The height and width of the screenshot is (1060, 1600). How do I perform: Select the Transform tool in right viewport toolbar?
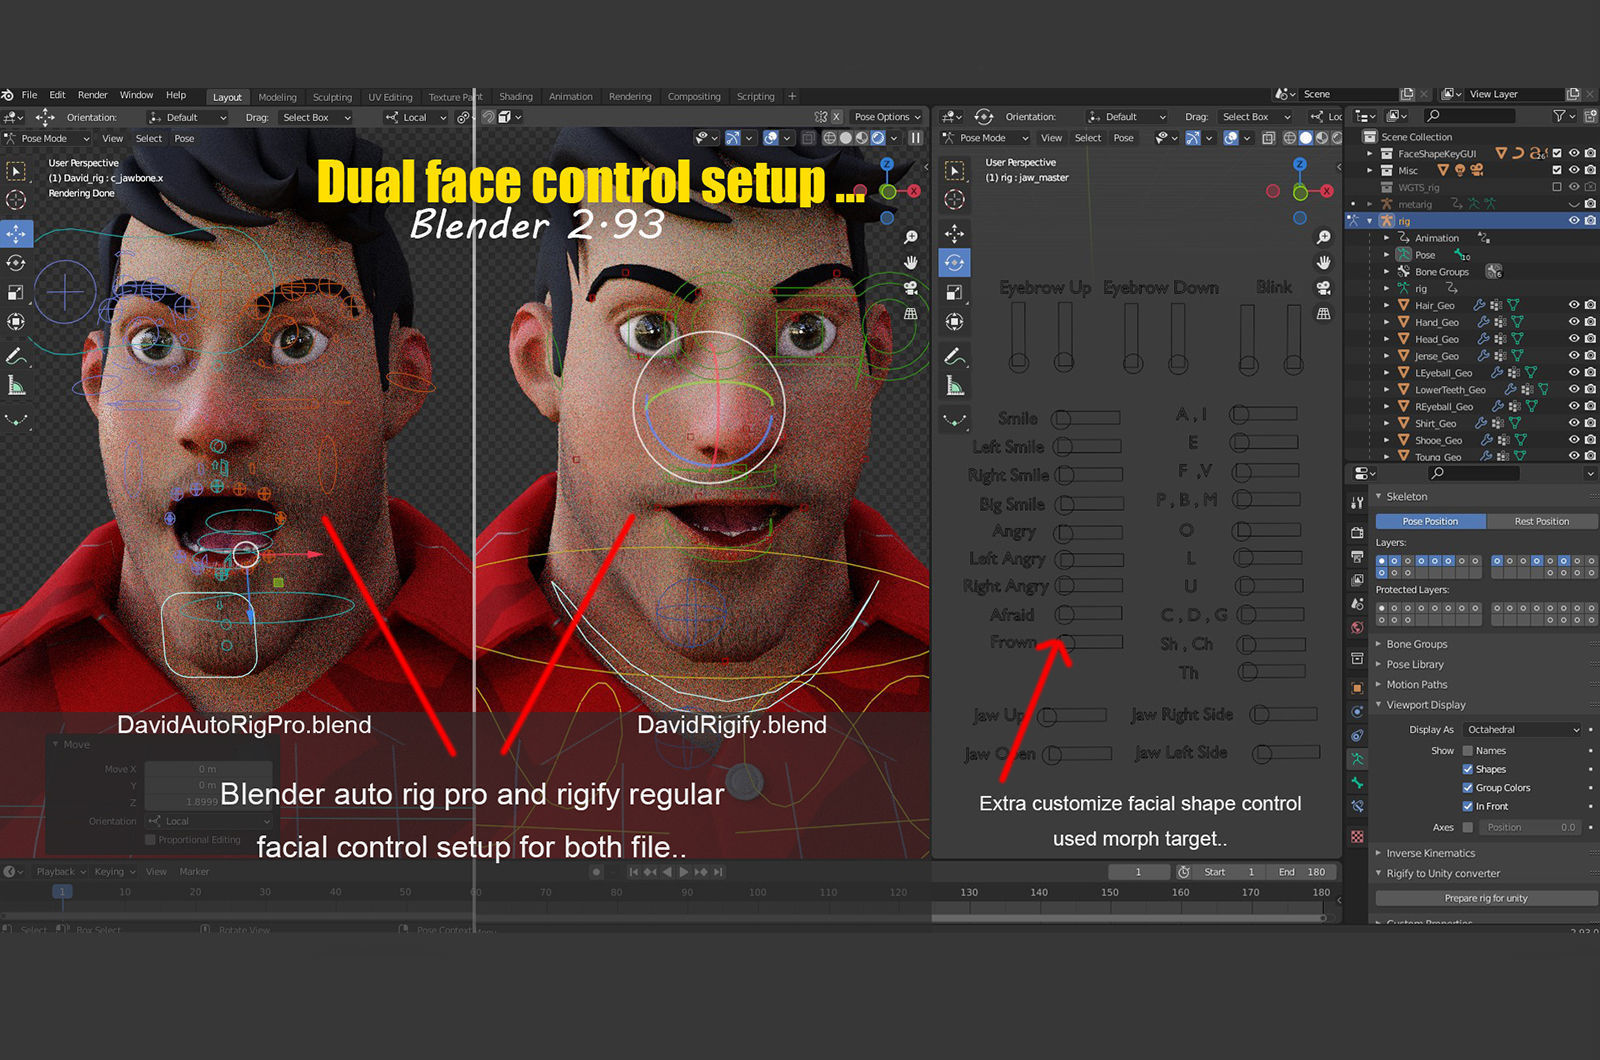[x=955, y=321]
